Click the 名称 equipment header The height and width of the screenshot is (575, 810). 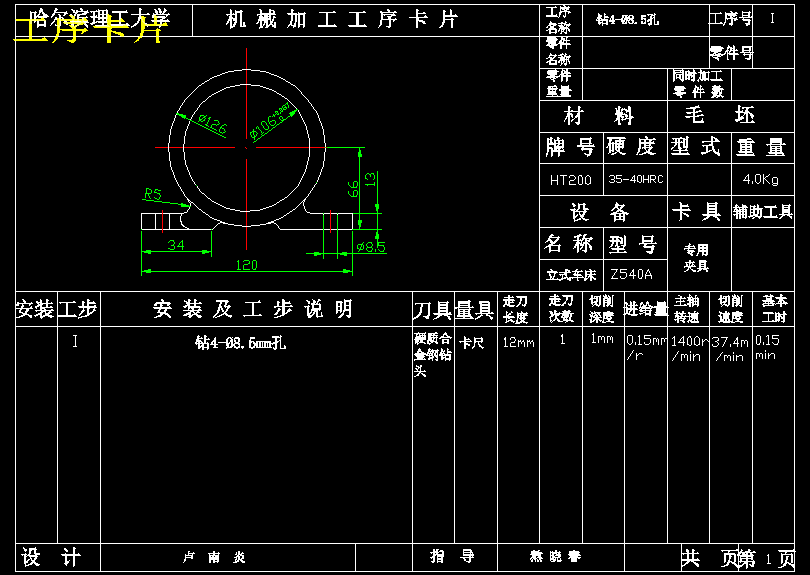[568, 243]
